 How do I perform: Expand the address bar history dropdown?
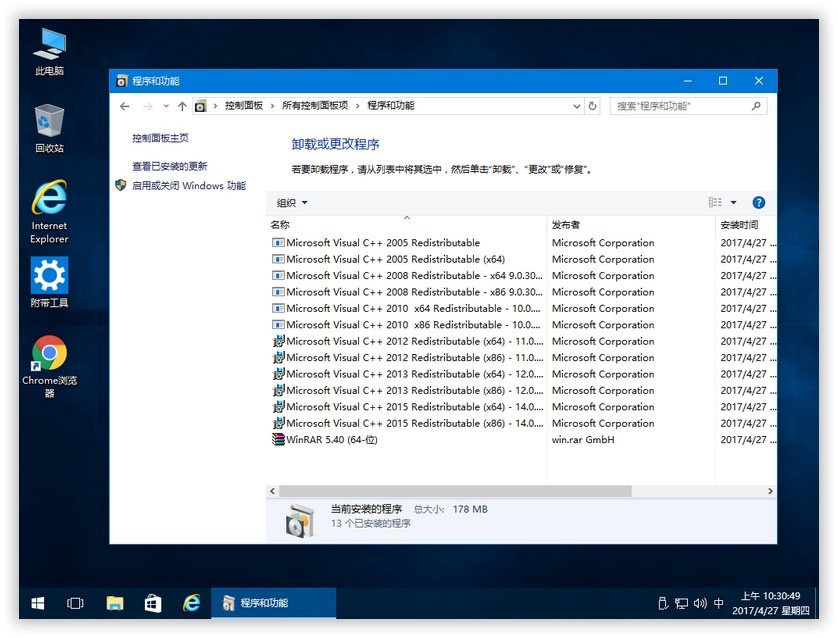[577, 106]
